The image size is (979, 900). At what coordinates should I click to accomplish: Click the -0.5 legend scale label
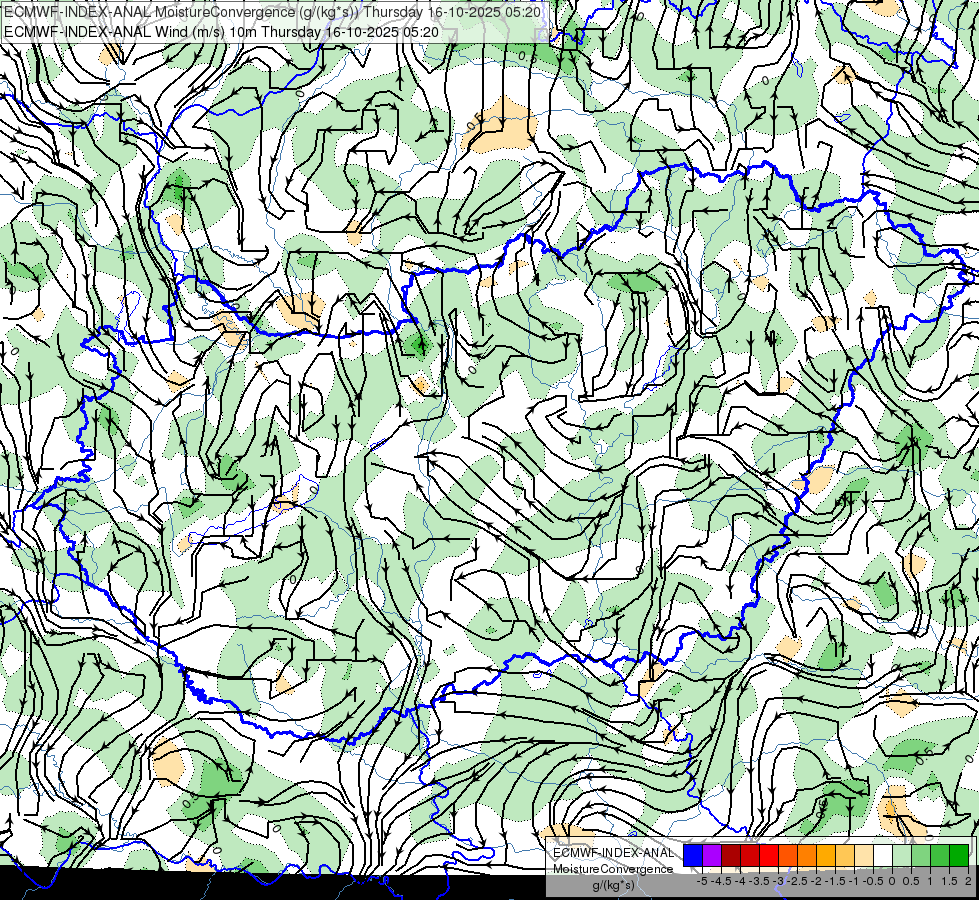pyautogui.click(x=873, y=881)
